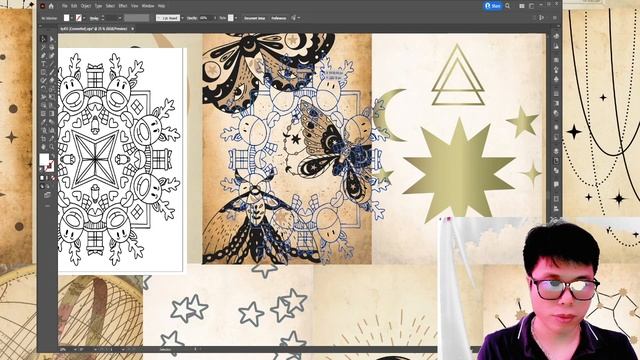640x360 pixels.
Task: Click the Share button
Action: (x=493, y=6)
